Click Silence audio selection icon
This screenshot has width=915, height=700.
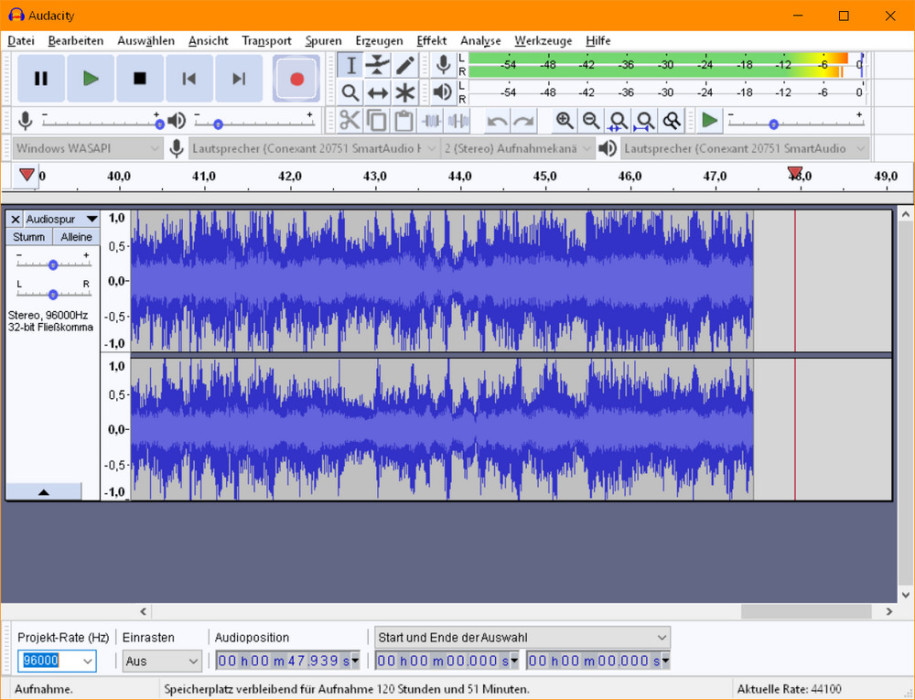(458, 121)
